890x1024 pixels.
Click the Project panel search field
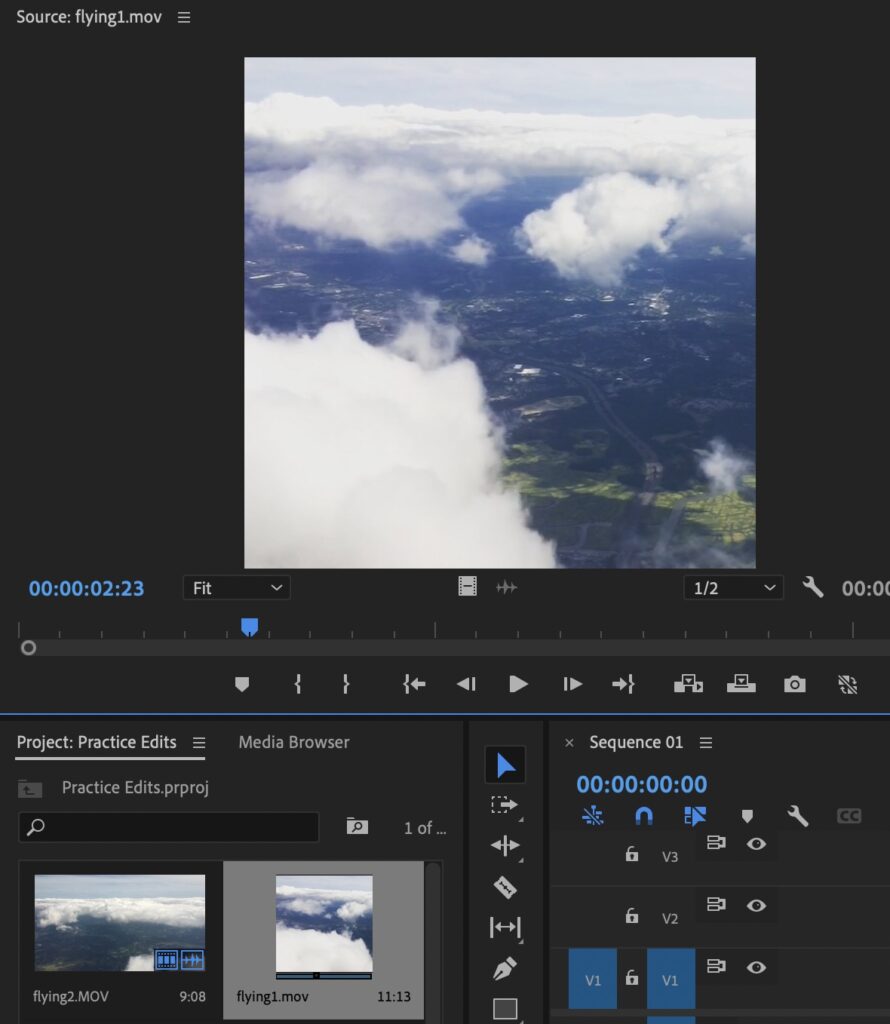point(169,827)
